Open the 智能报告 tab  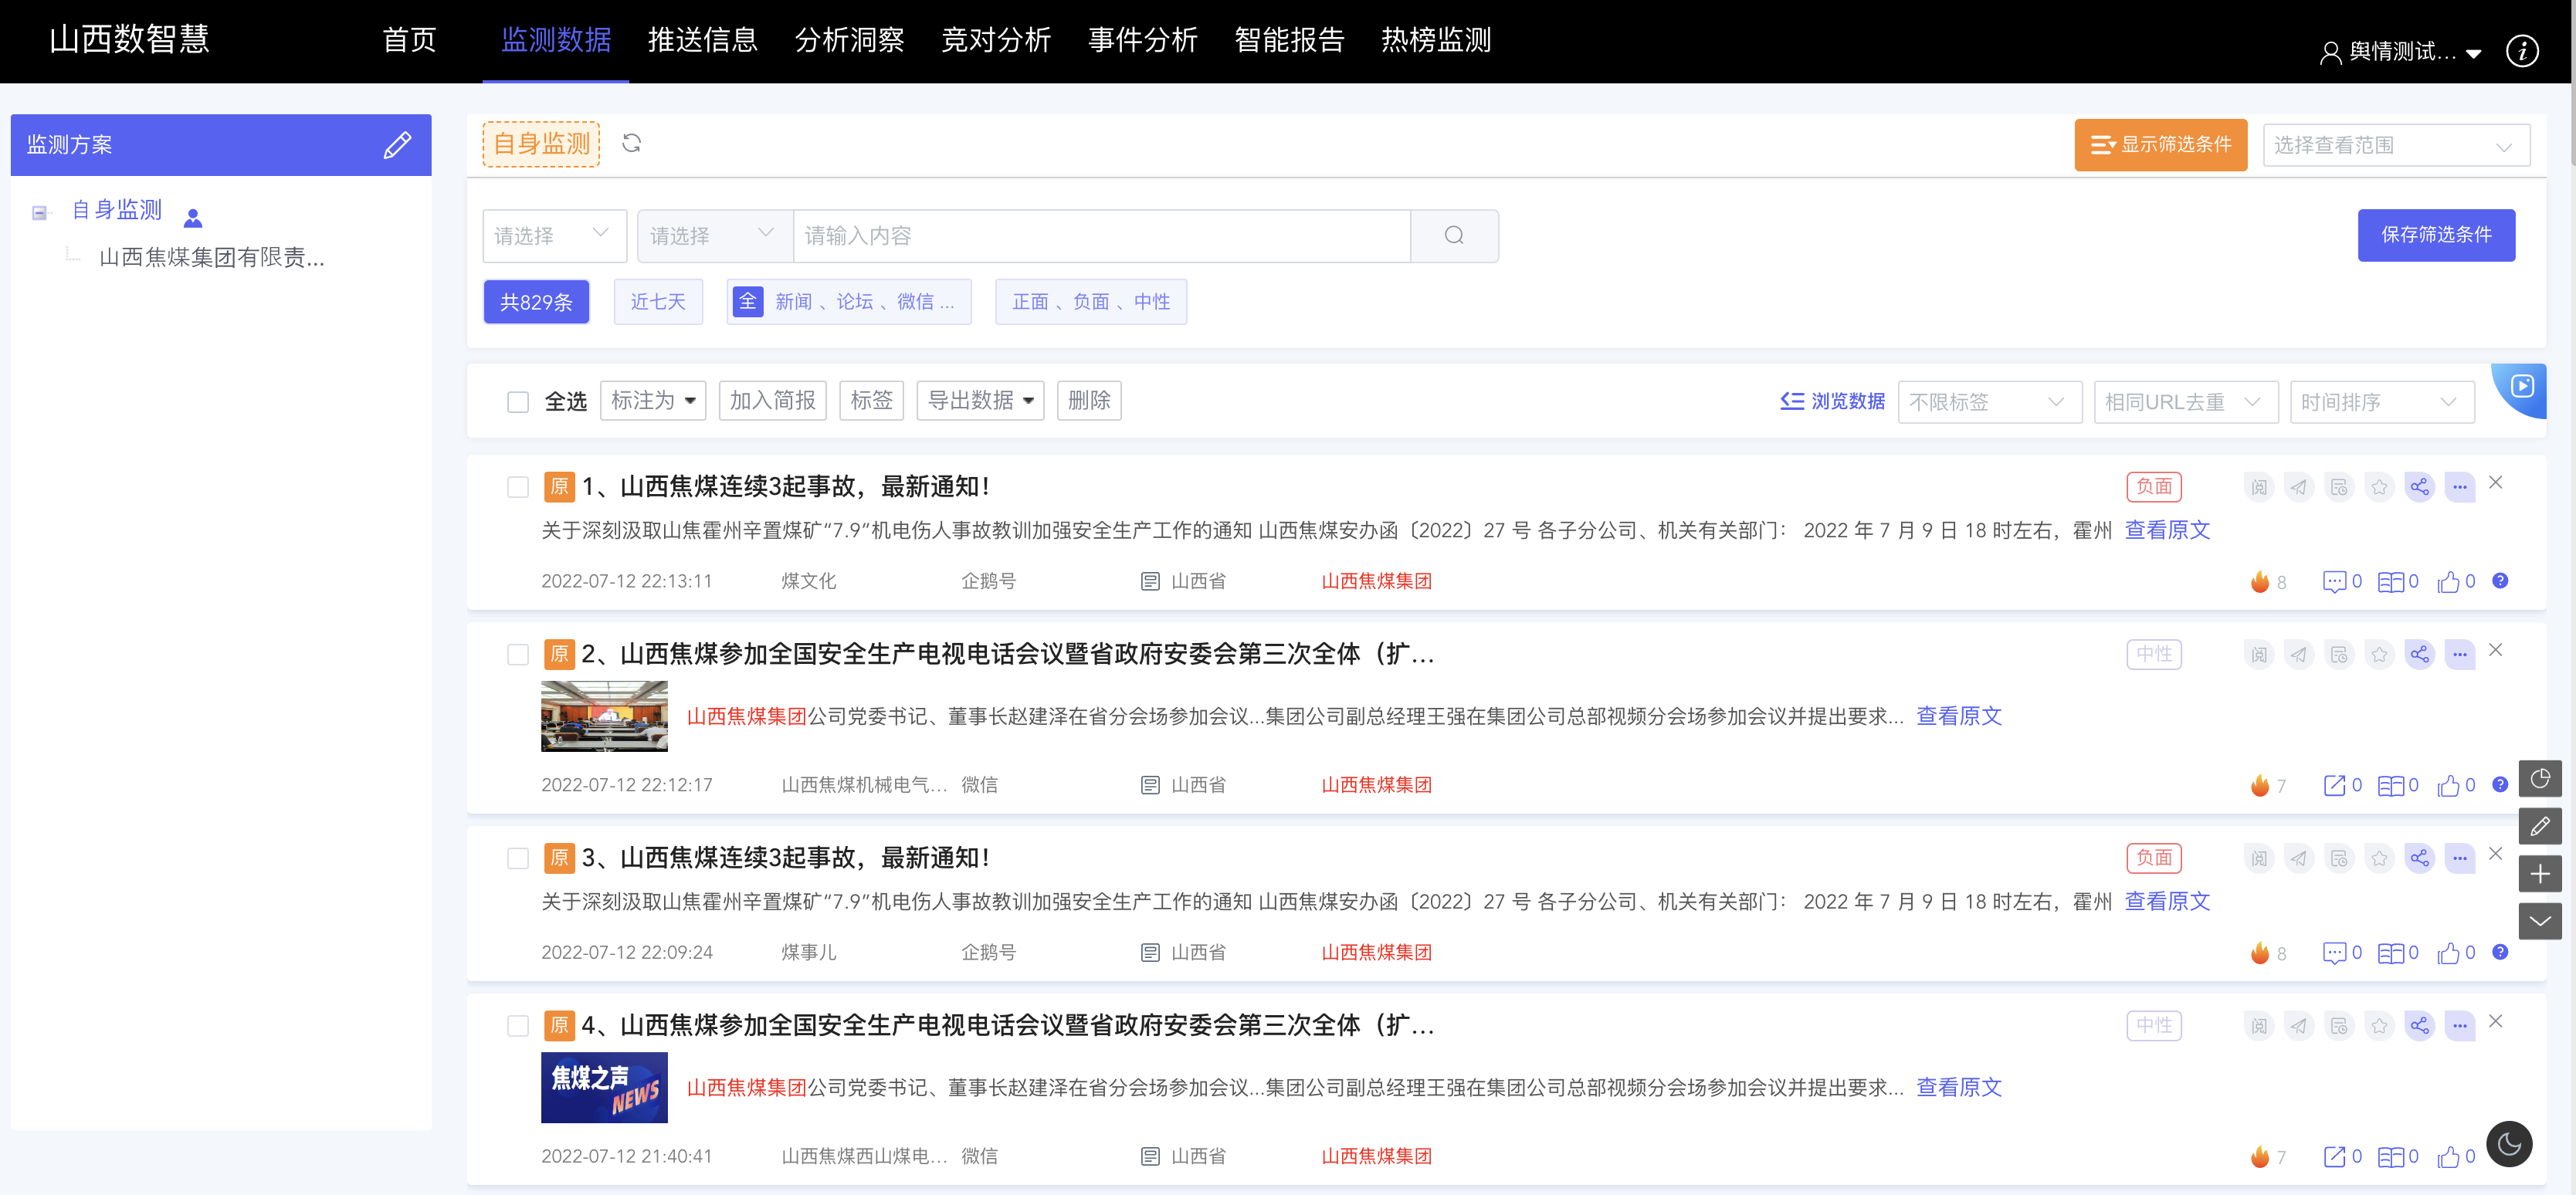tap(1289, 40)
